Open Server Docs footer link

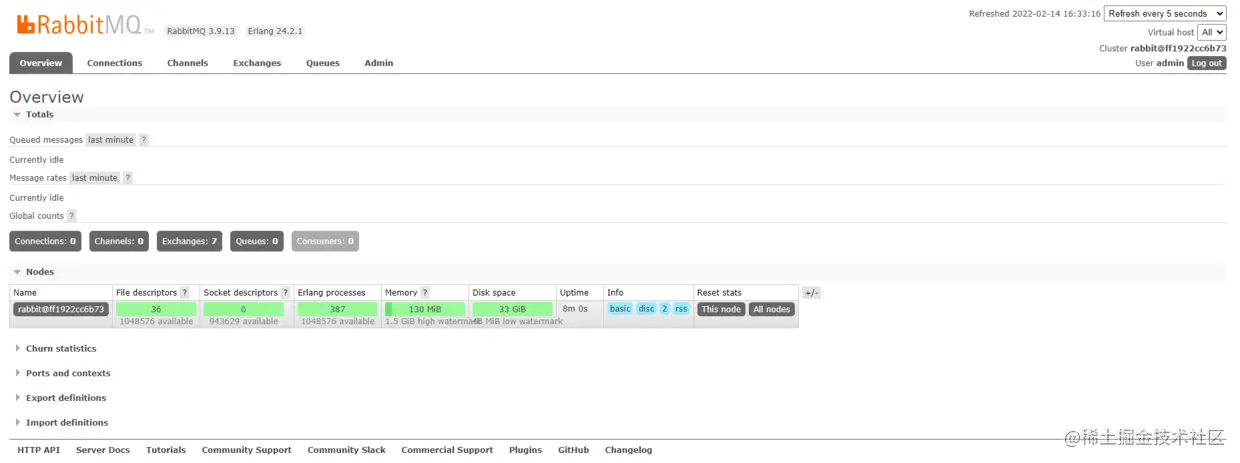[x=103, y=451]
